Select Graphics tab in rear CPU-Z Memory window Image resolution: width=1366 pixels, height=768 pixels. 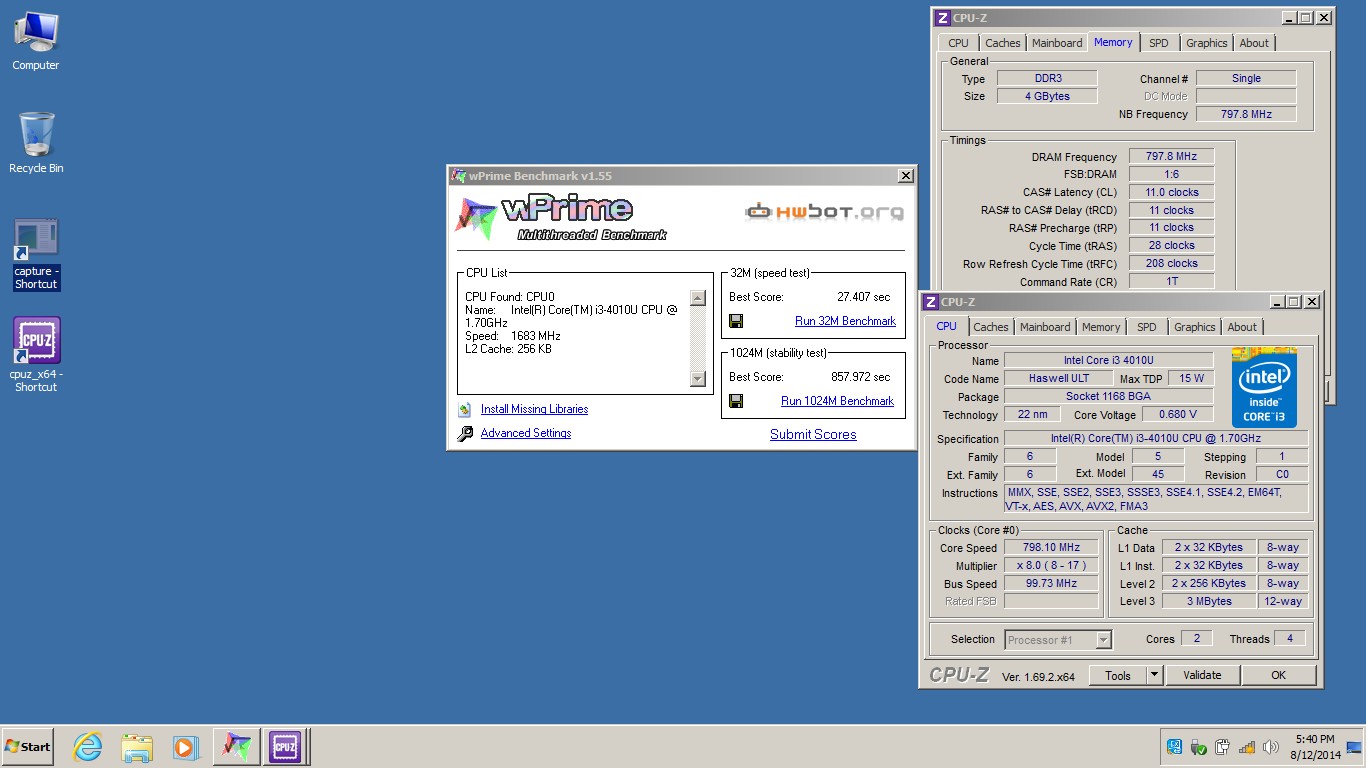point(1207,43)
